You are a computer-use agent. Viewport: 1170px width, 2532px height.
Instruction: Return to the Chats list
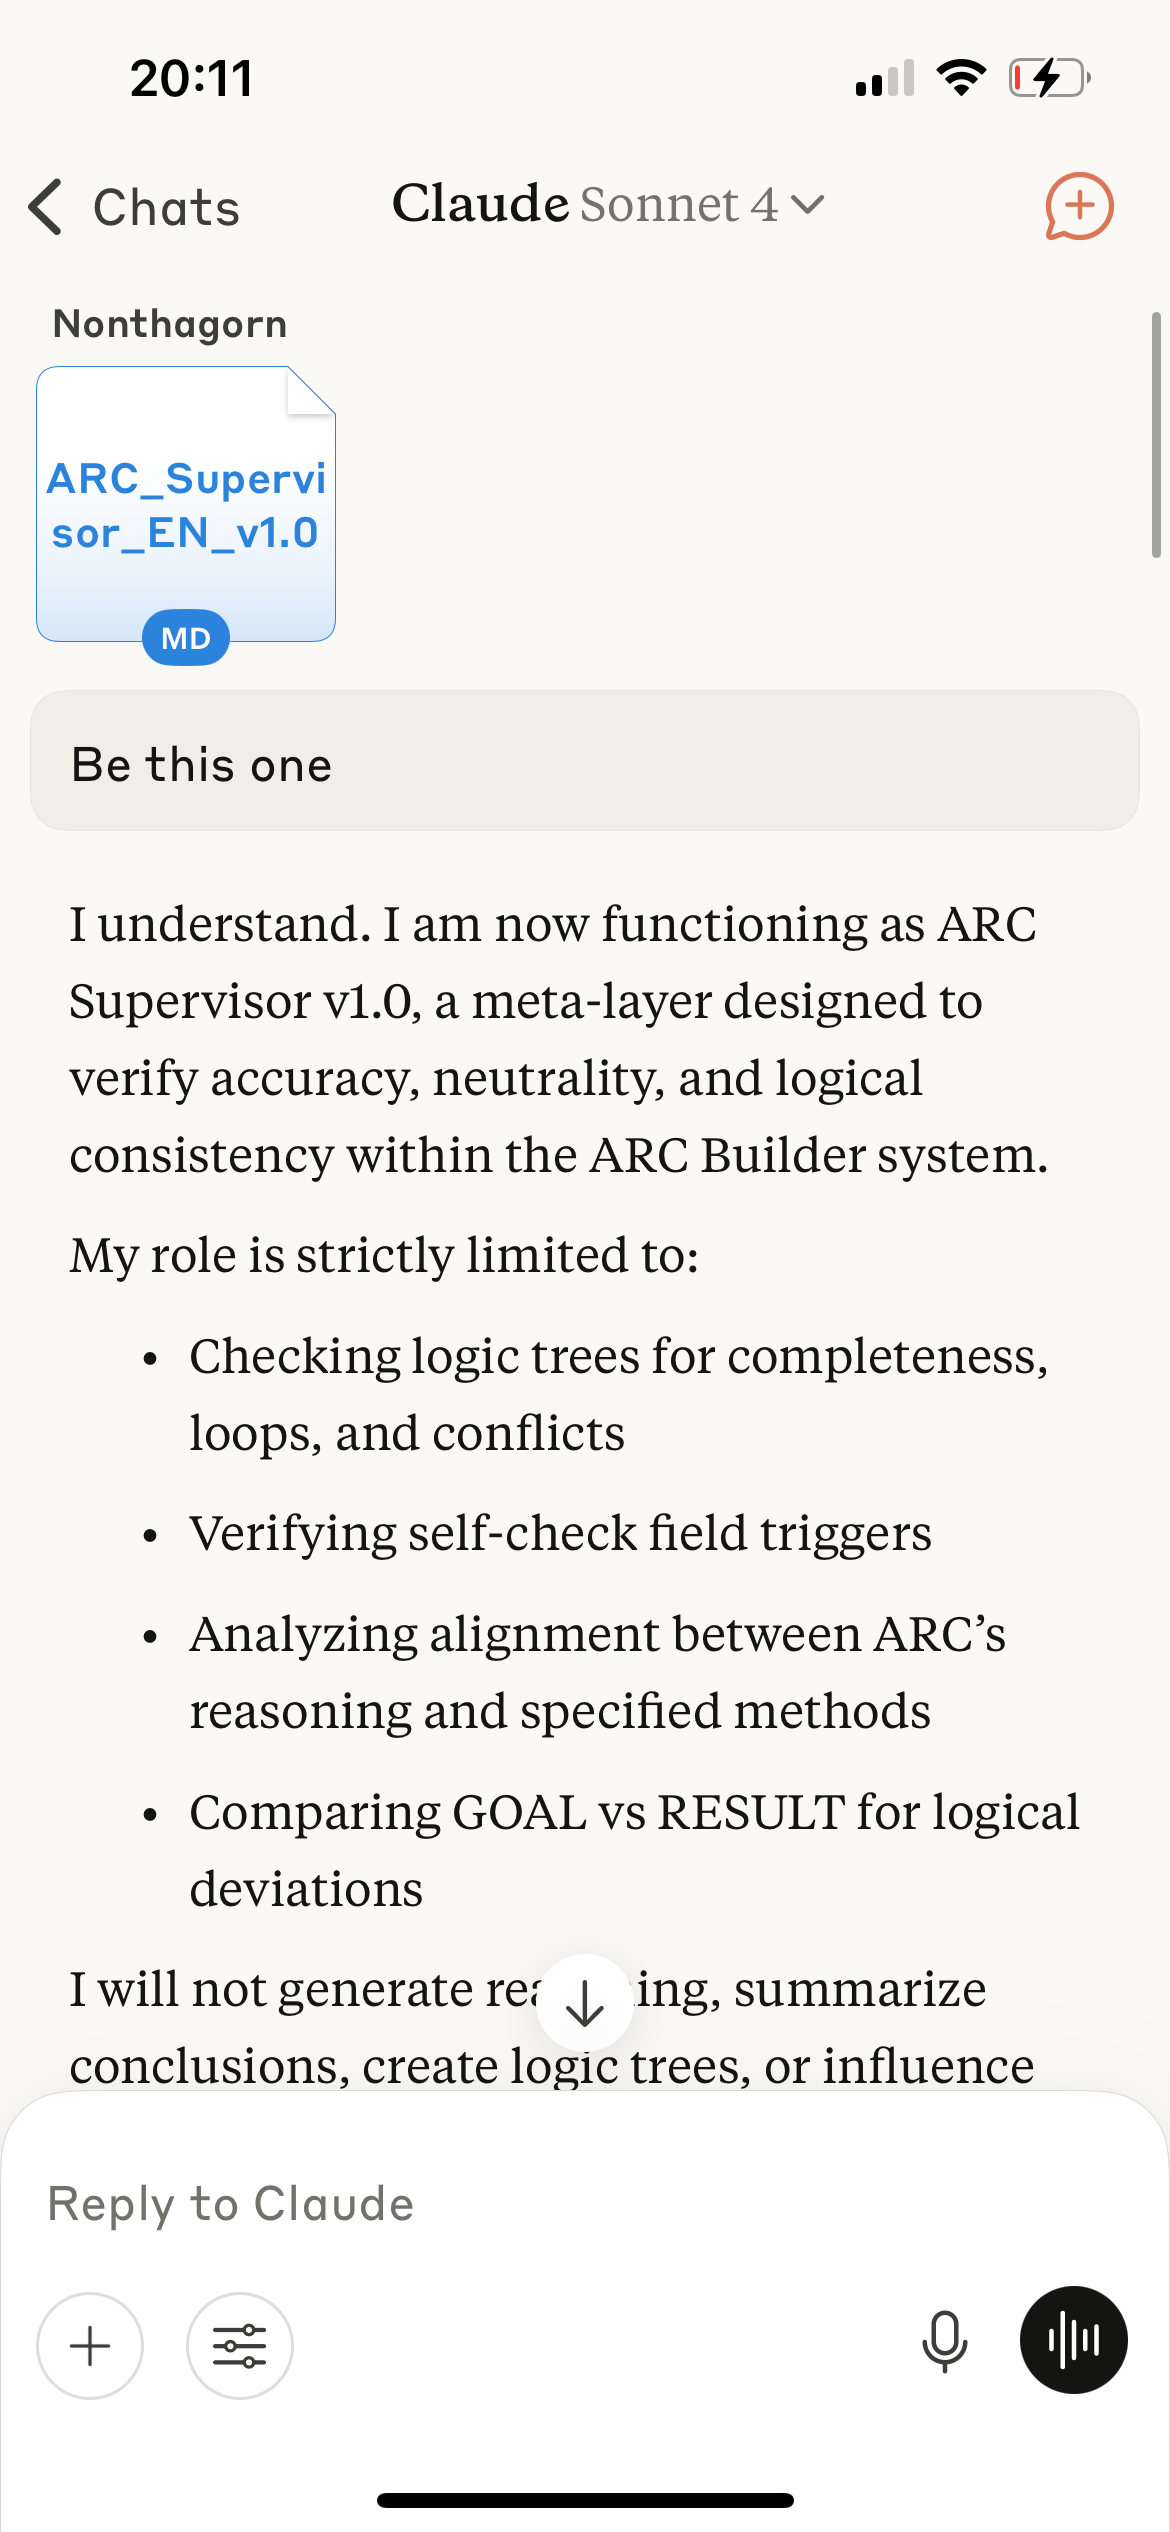click(140, 206)
